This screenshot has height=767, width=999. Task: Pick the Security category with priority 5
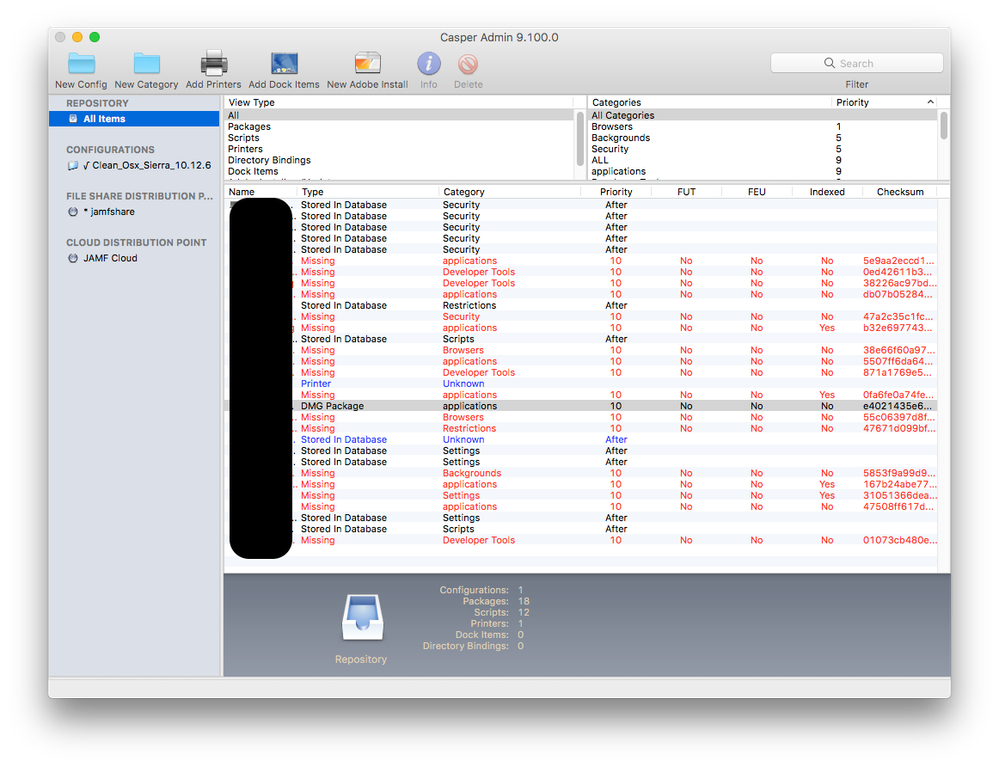click(763, 149)
